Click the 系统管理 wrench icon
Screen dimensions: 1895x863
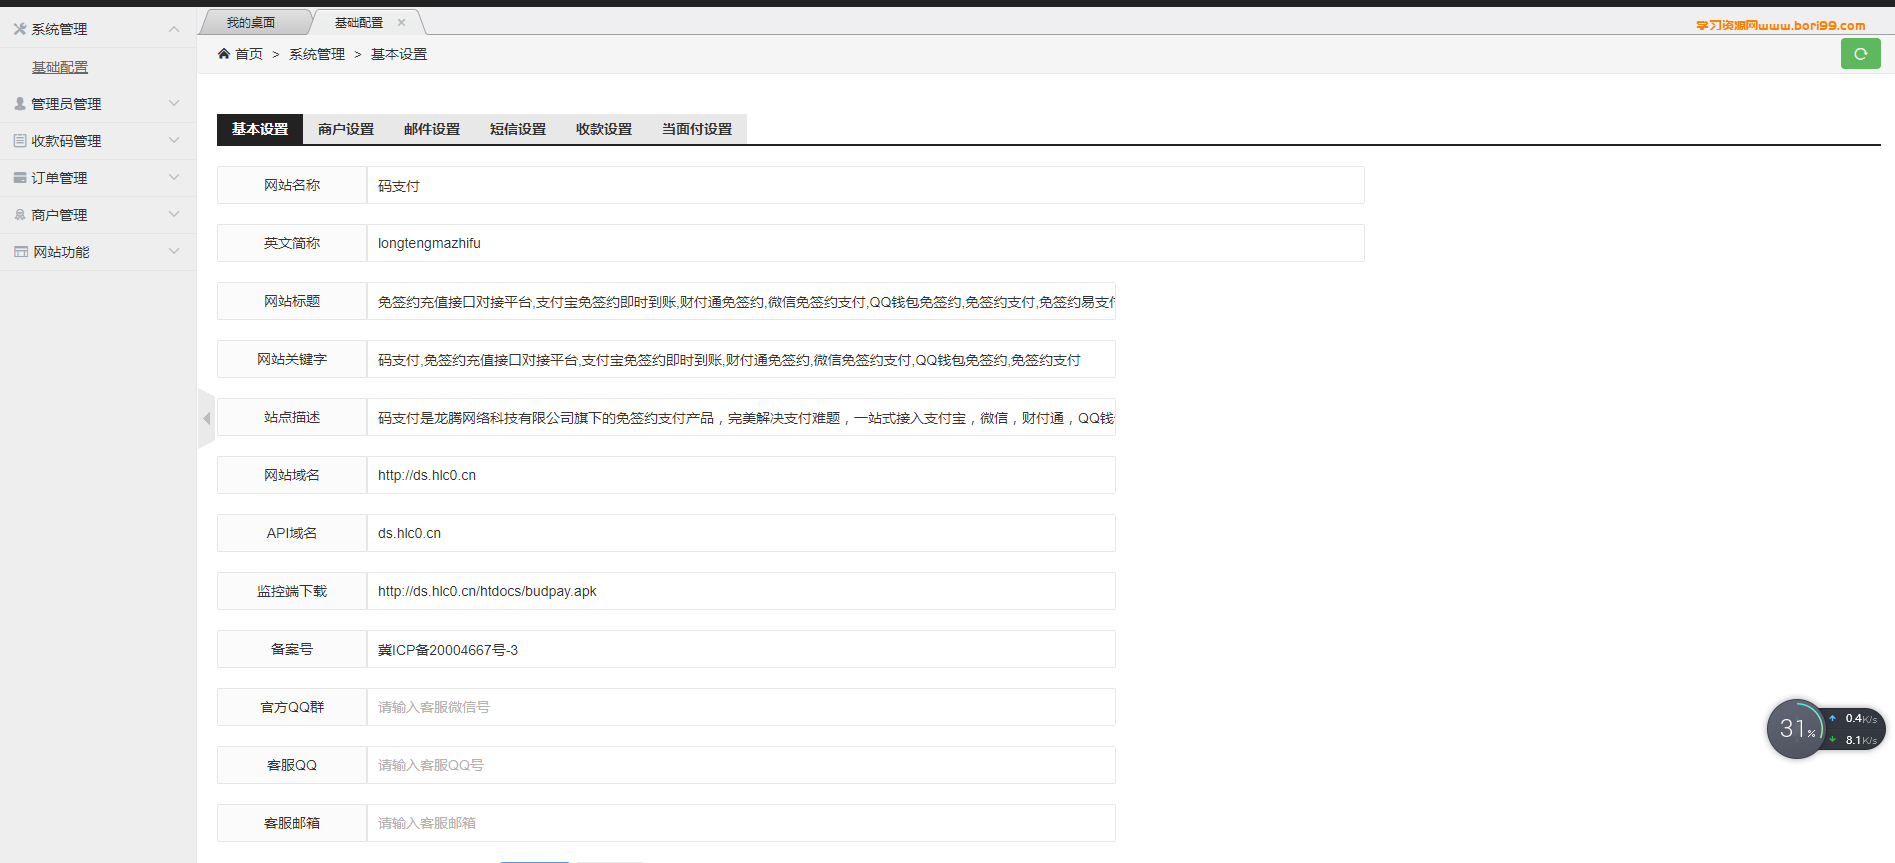(x=20, y=29)
